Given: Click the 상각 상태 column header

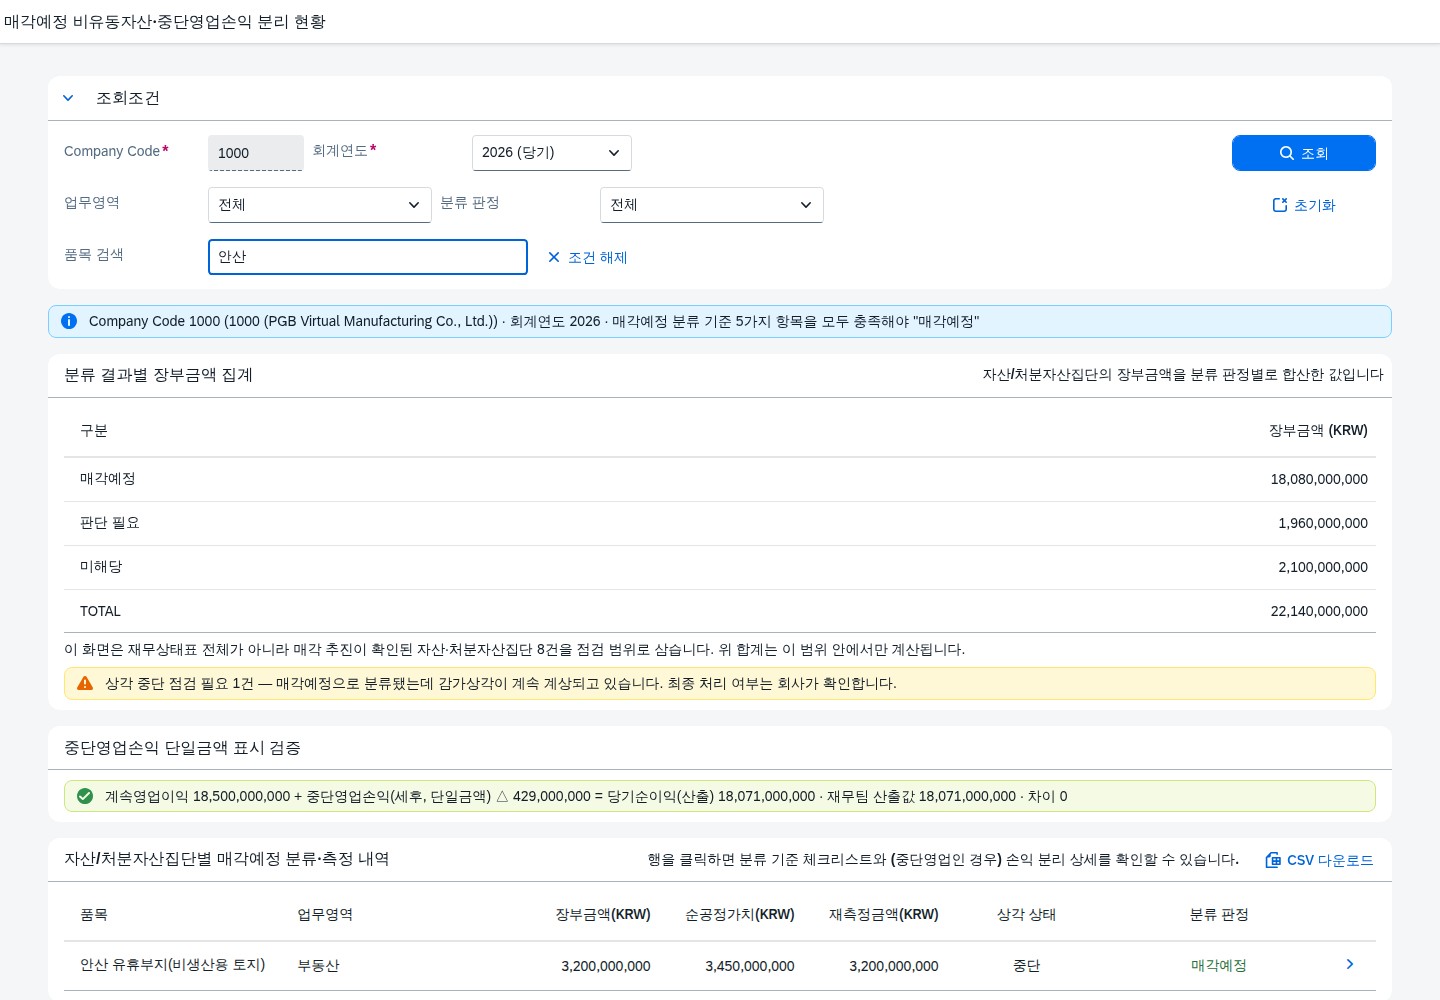Looking at the screenshot, I should tap(1026, 915).
